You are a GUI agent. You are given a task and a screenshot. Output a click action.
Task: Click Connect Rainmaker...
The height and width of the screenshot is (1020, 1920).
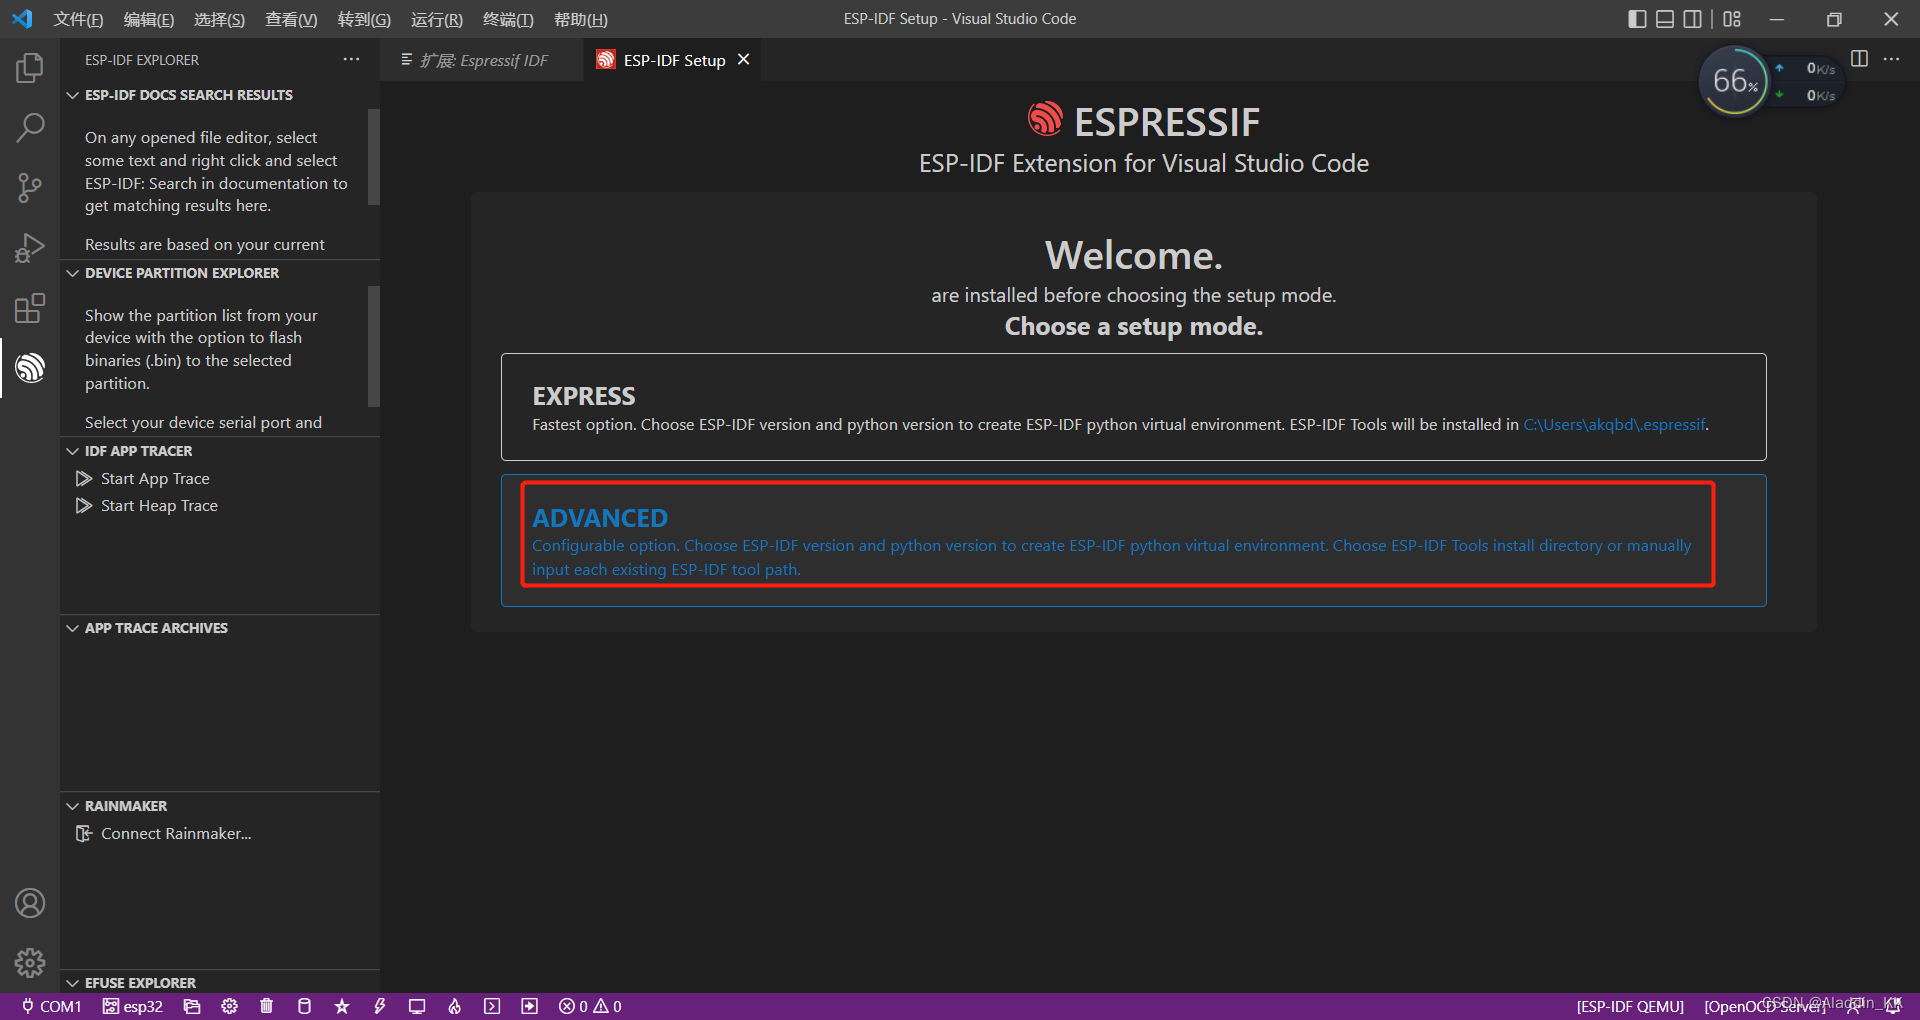pyautogui.click(x=176, y=834)
